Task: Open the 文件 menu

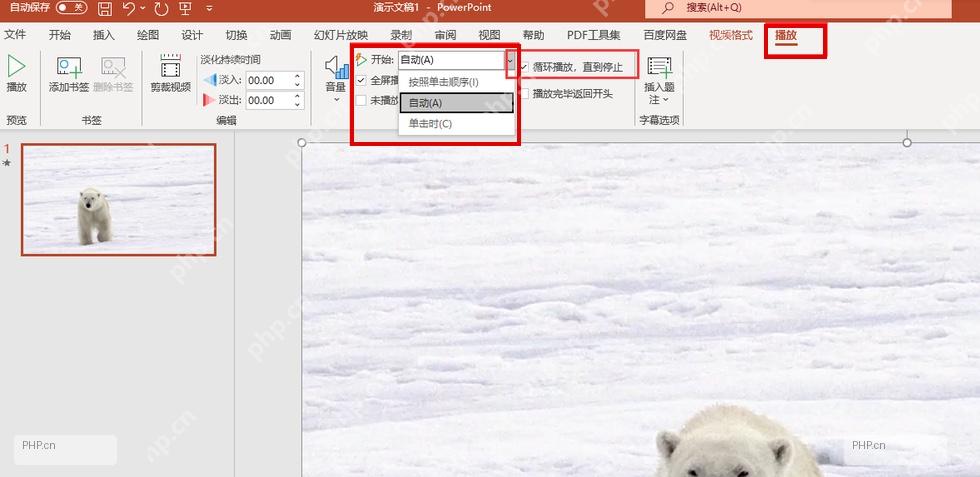Action: [15, 35]
